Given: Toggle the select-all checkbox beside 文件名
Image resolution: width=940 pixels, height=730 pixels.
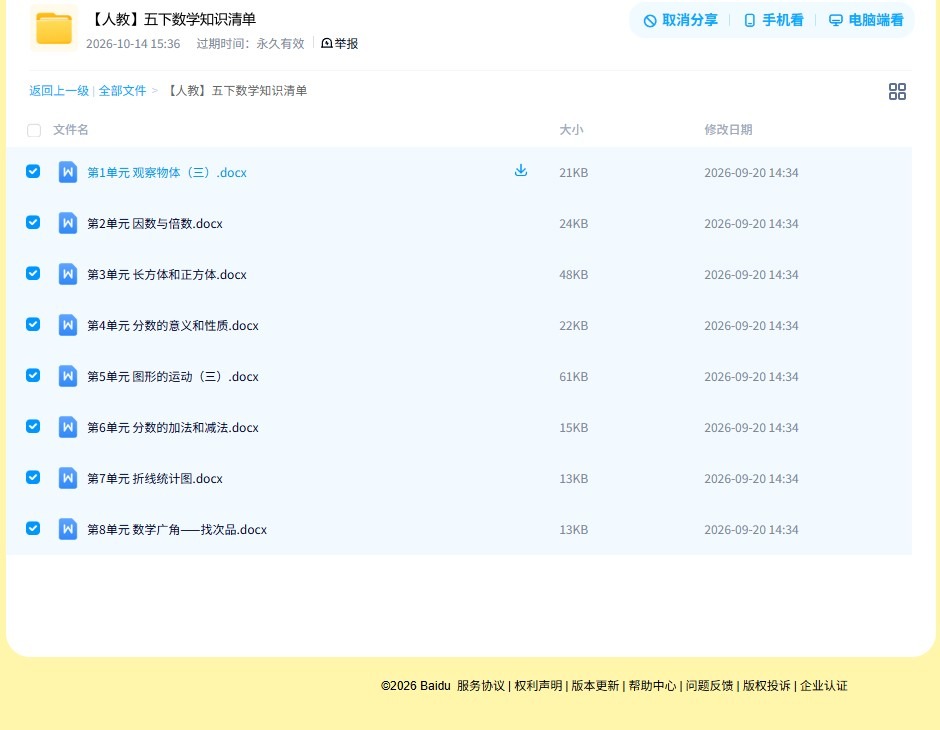Looking at the screenshot, I should [34, 130].
